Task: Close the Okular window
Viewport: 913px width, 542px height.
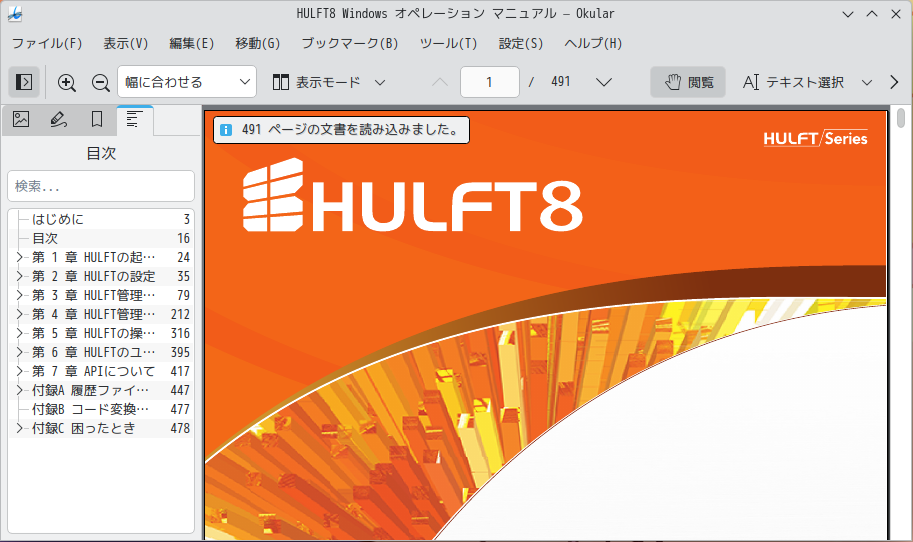Action: [896, 14]
